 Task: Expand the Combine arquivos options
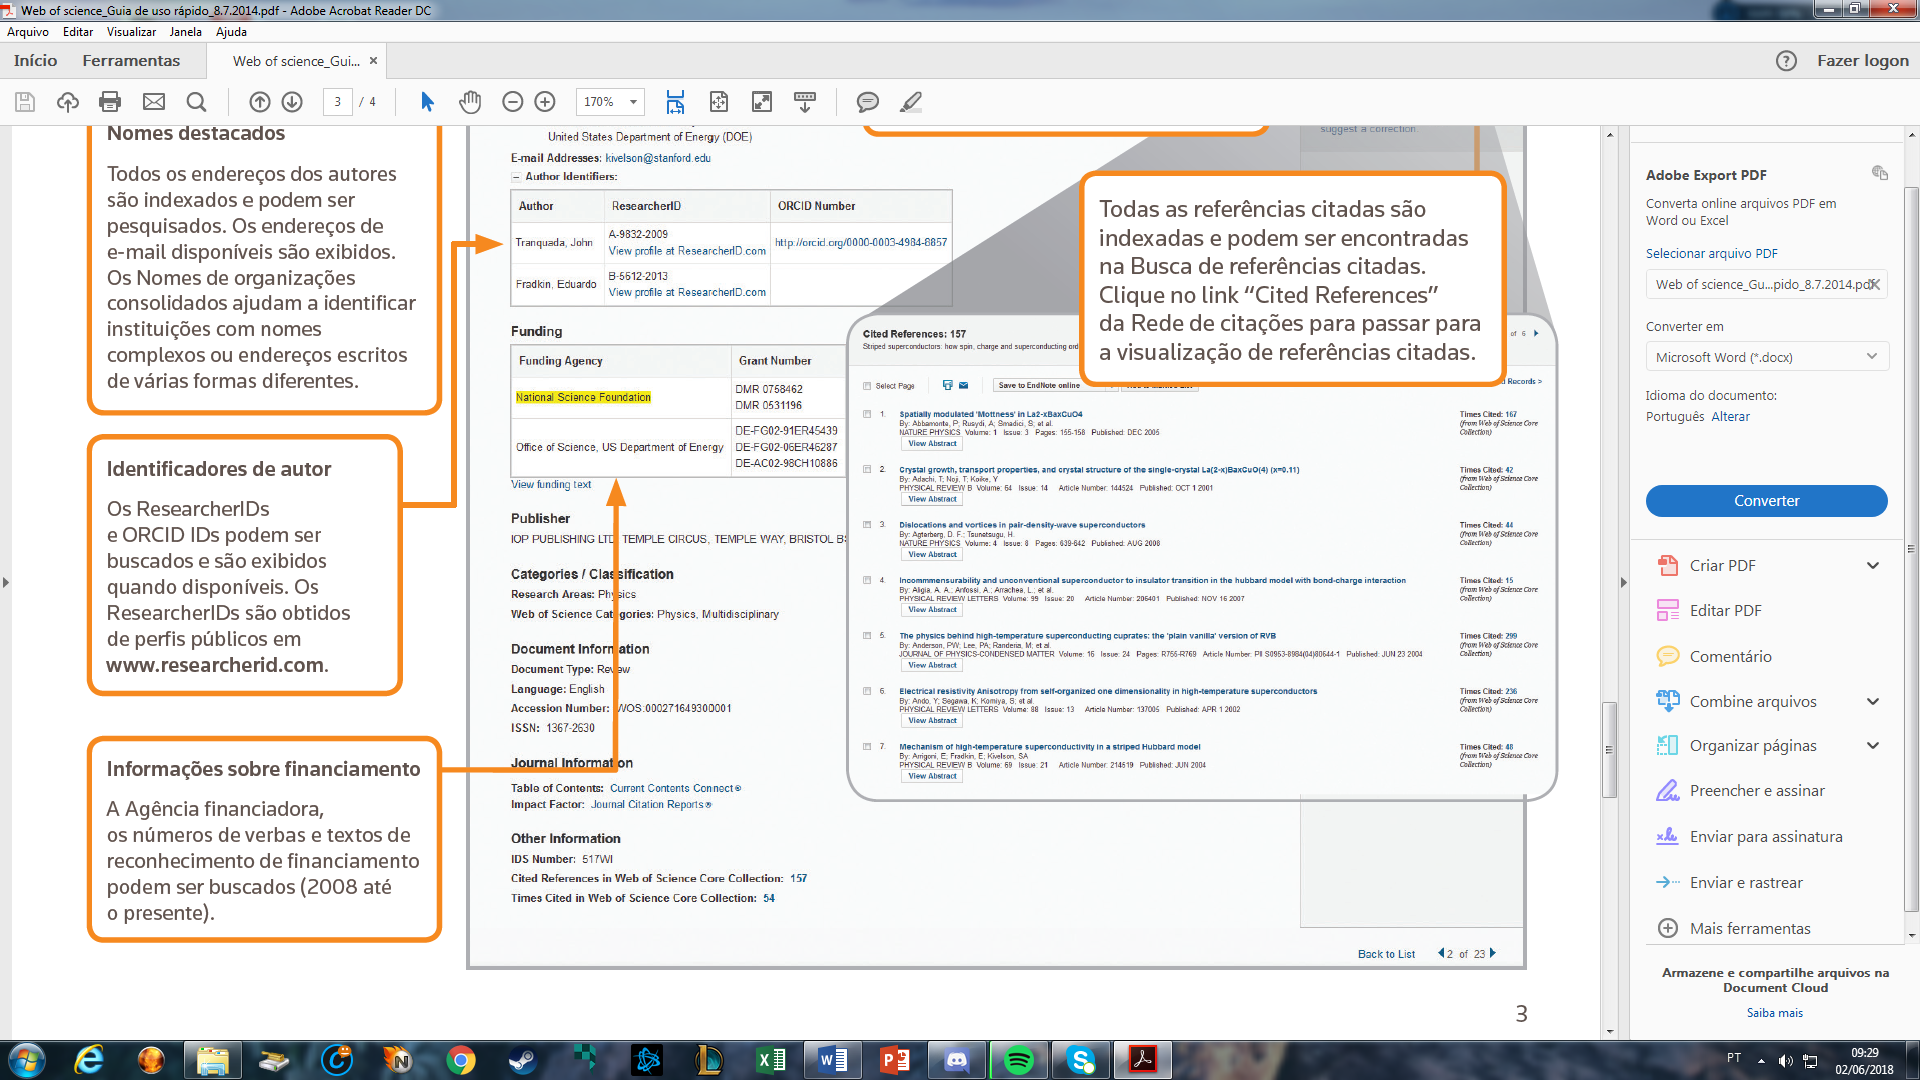[1872, 702]
